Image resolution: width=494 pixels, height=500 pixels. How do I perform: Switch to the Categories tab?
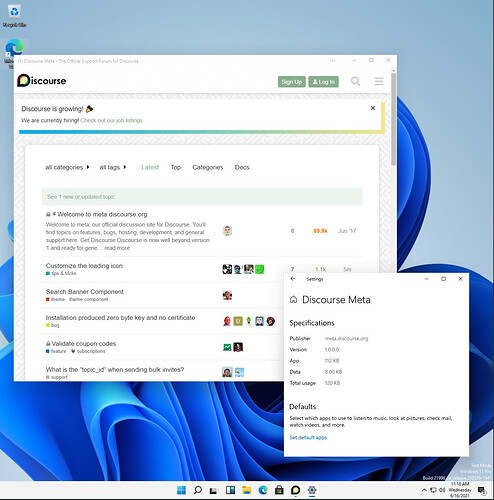point(208,167)
